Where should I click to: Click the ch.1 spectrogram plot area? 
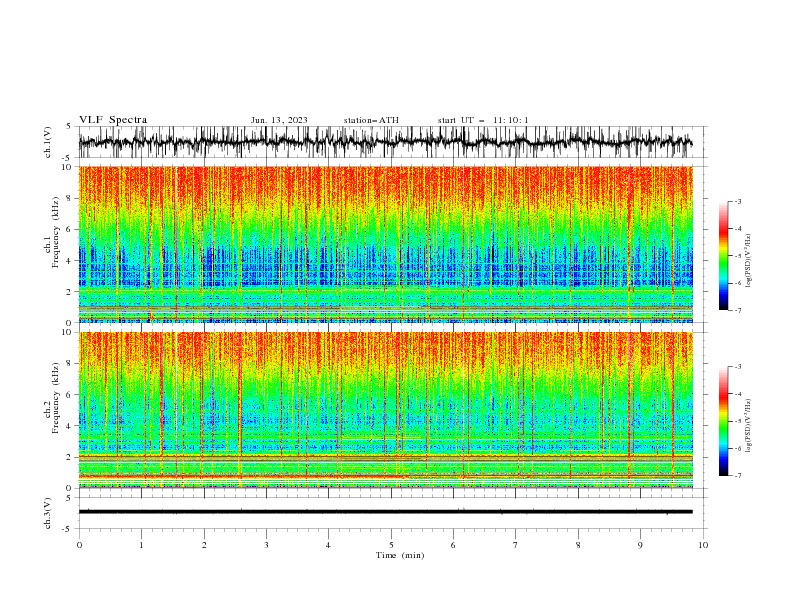(x=386, y=244)
